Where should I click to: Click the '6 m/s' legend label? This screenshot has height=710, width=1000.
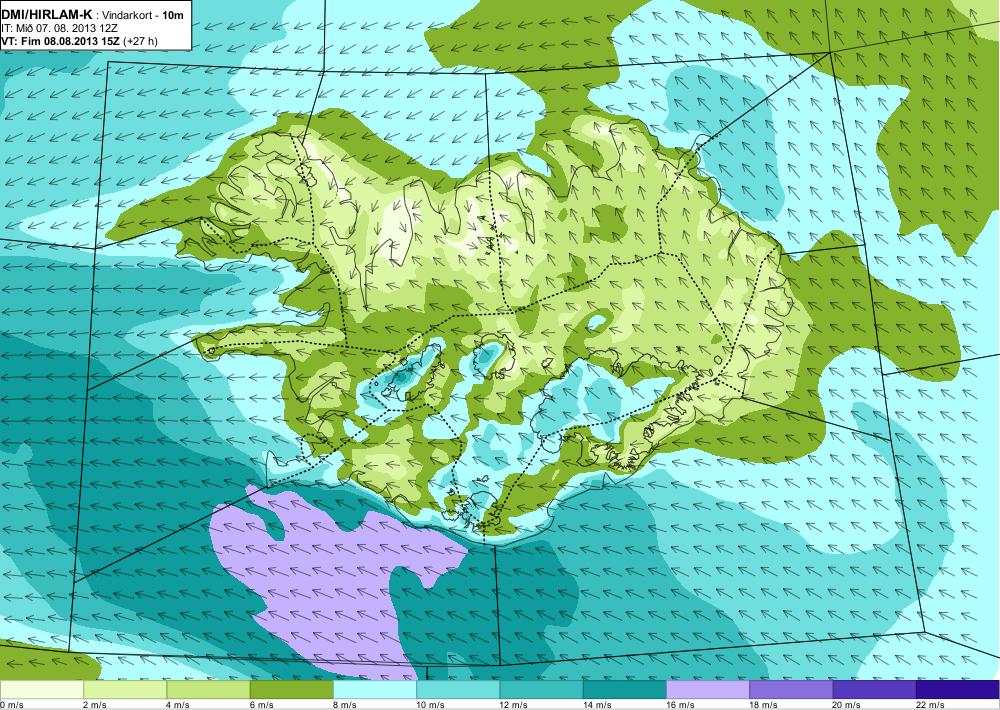261,705
